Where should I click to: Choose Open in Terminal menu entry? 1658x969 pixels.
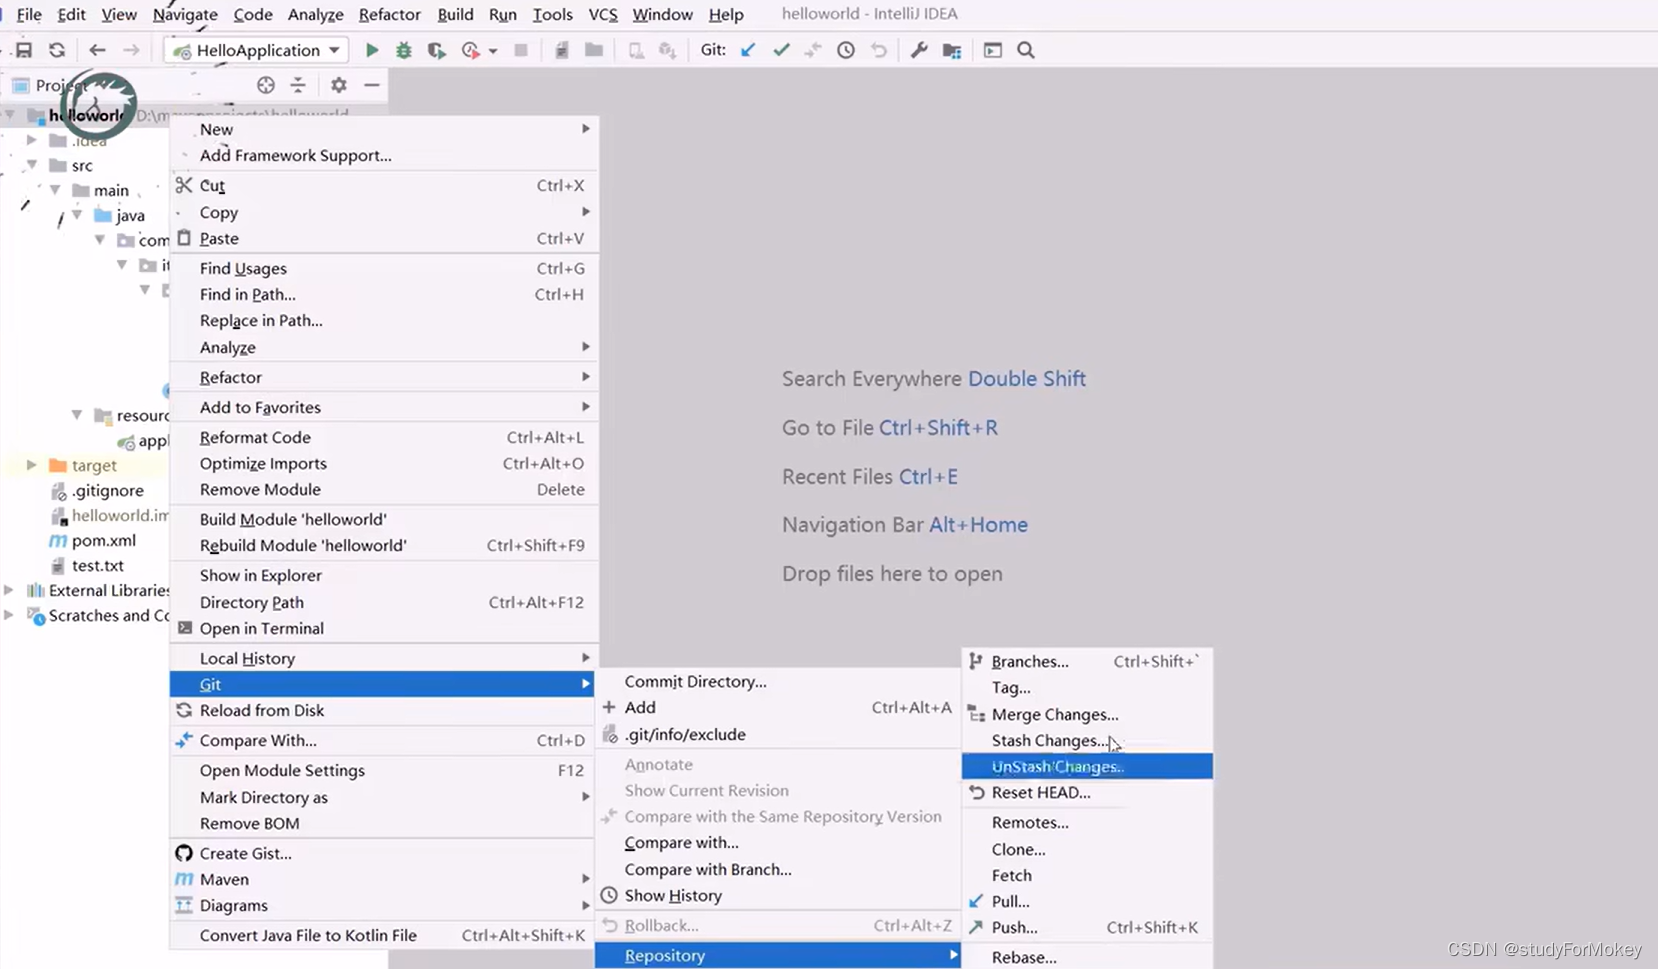384,628
